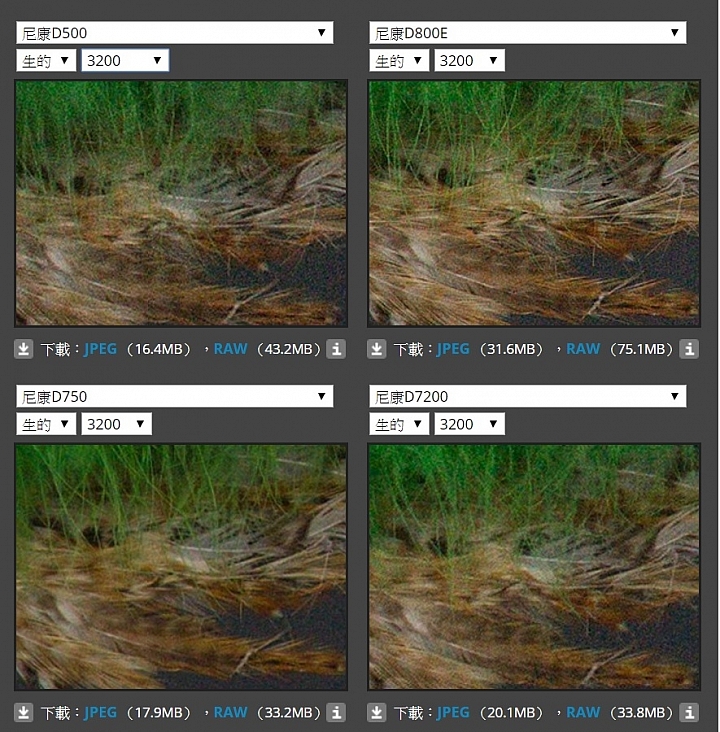Open the 尼康D500 camera model dropdown
Screen dimensions: 720x732
click(175, 33)
